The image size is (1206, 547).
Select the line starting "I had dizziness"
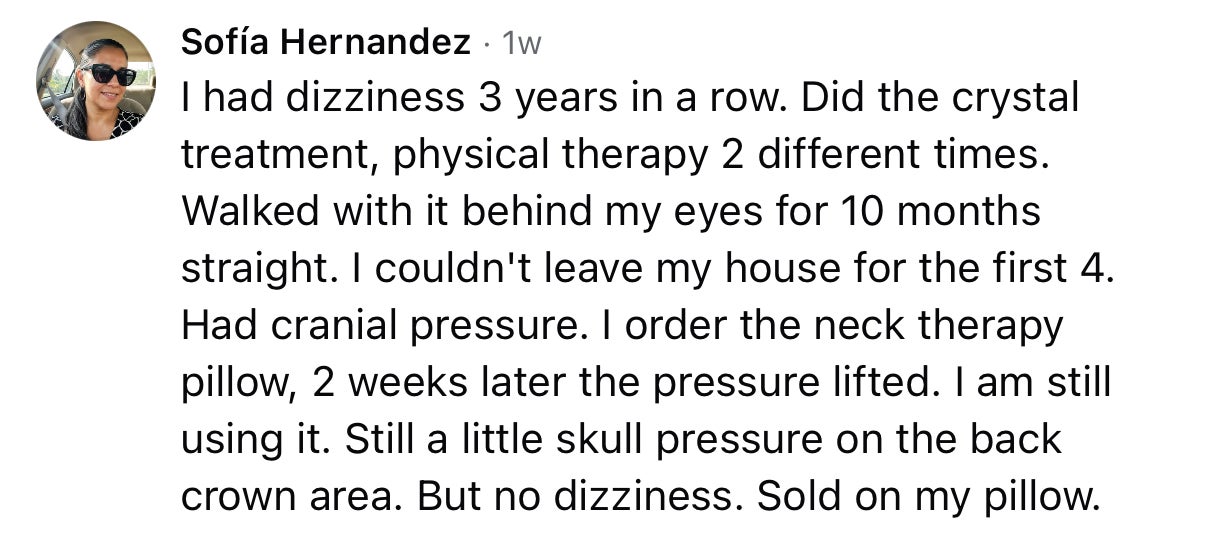coord(630,98)
